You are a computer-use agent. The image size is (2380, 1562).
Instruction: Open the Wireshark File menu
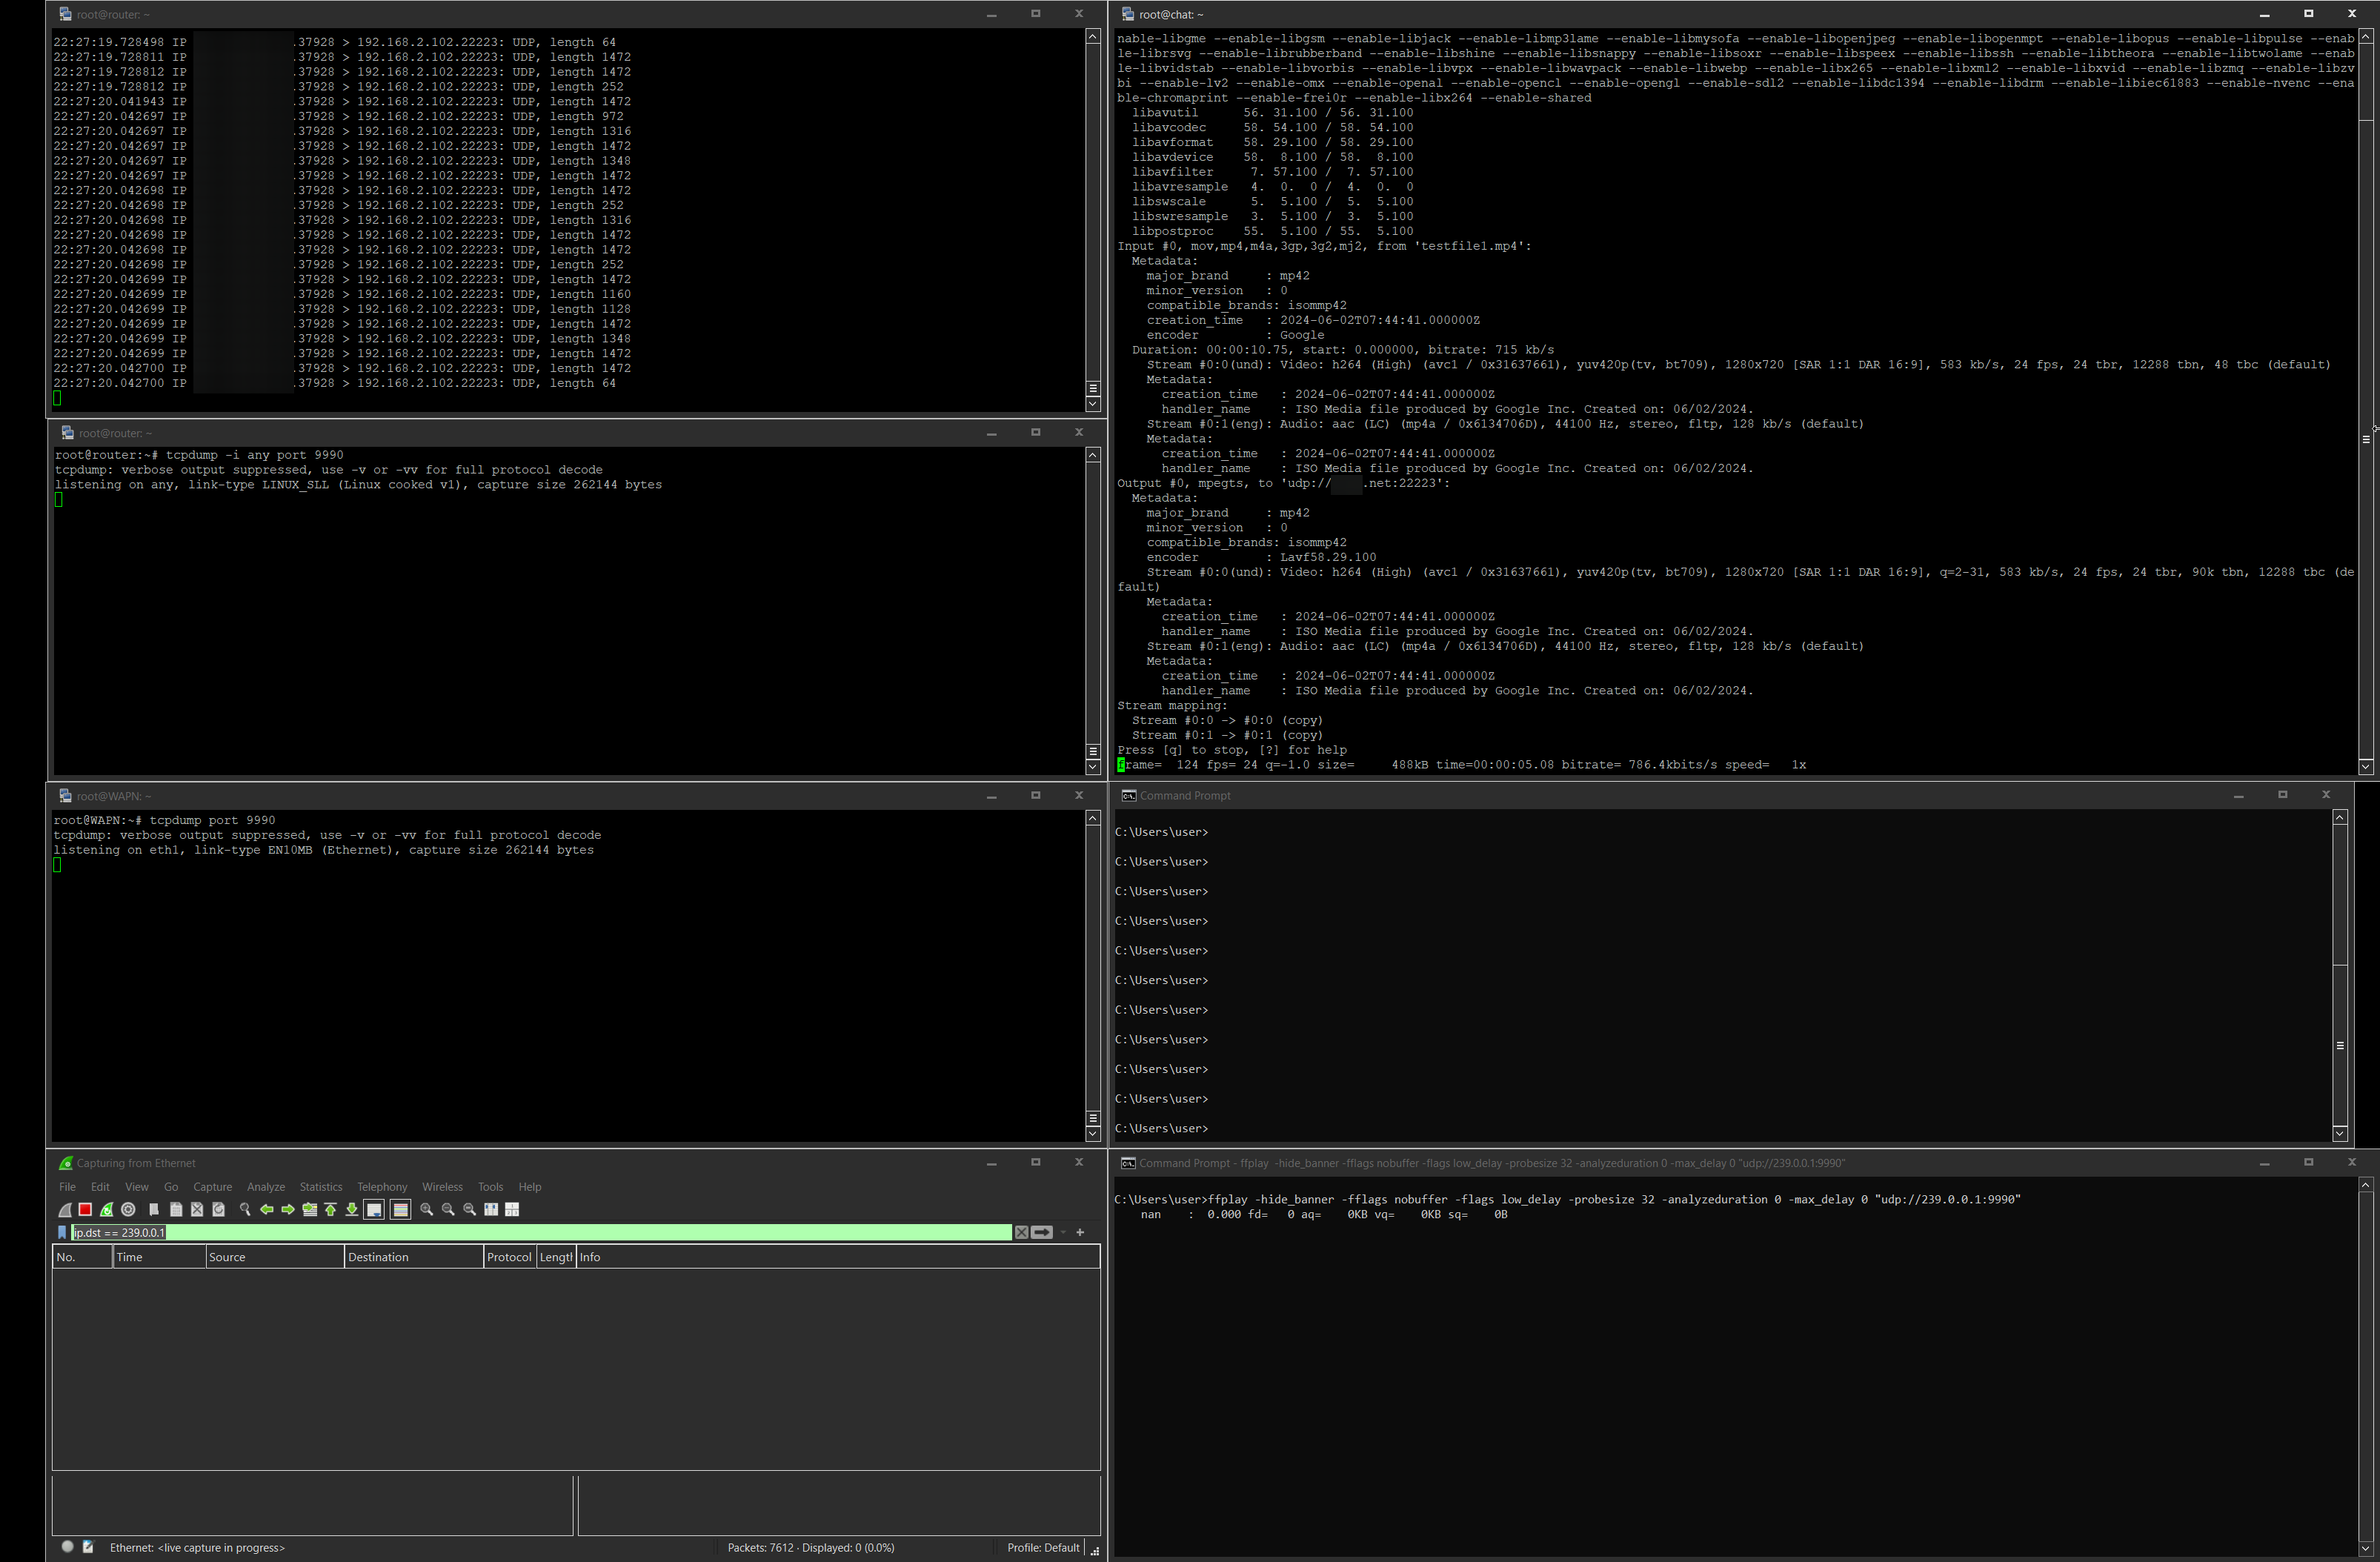pyautogui.click(x=67, y=1186)
